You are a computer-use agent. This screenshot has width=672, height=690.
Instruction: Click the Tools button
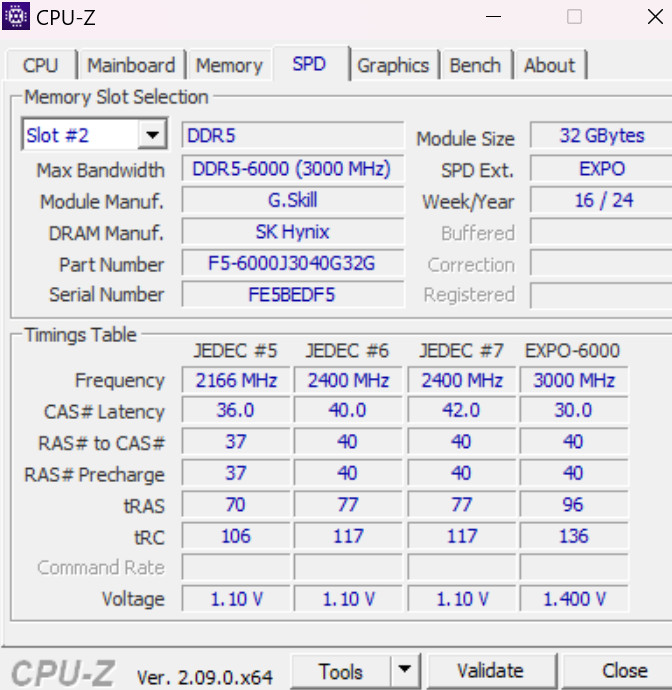341,672
